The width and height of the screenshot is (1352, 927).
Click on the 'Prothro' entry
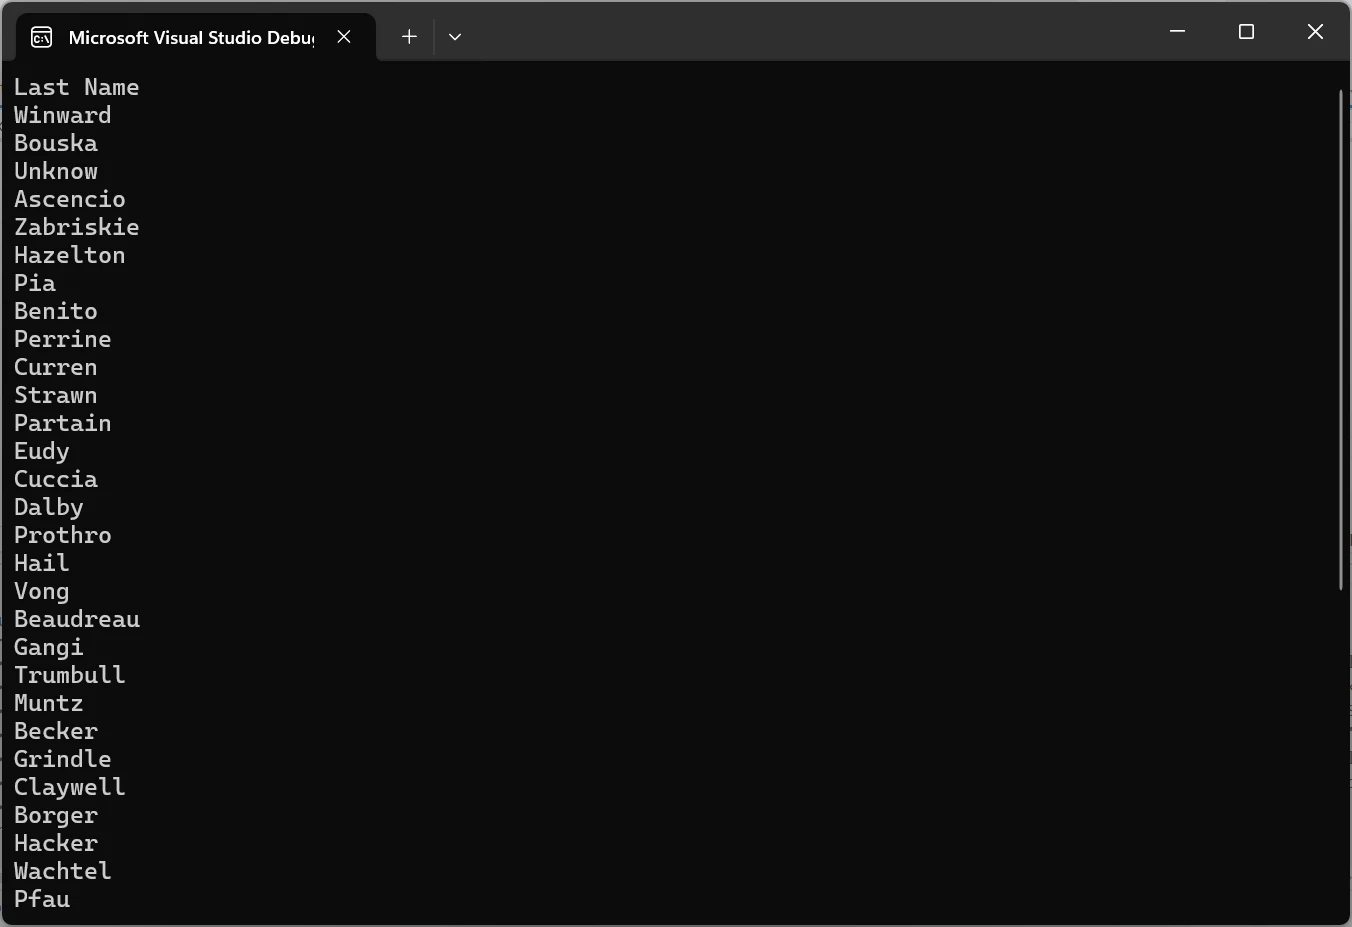click(62, 536)
